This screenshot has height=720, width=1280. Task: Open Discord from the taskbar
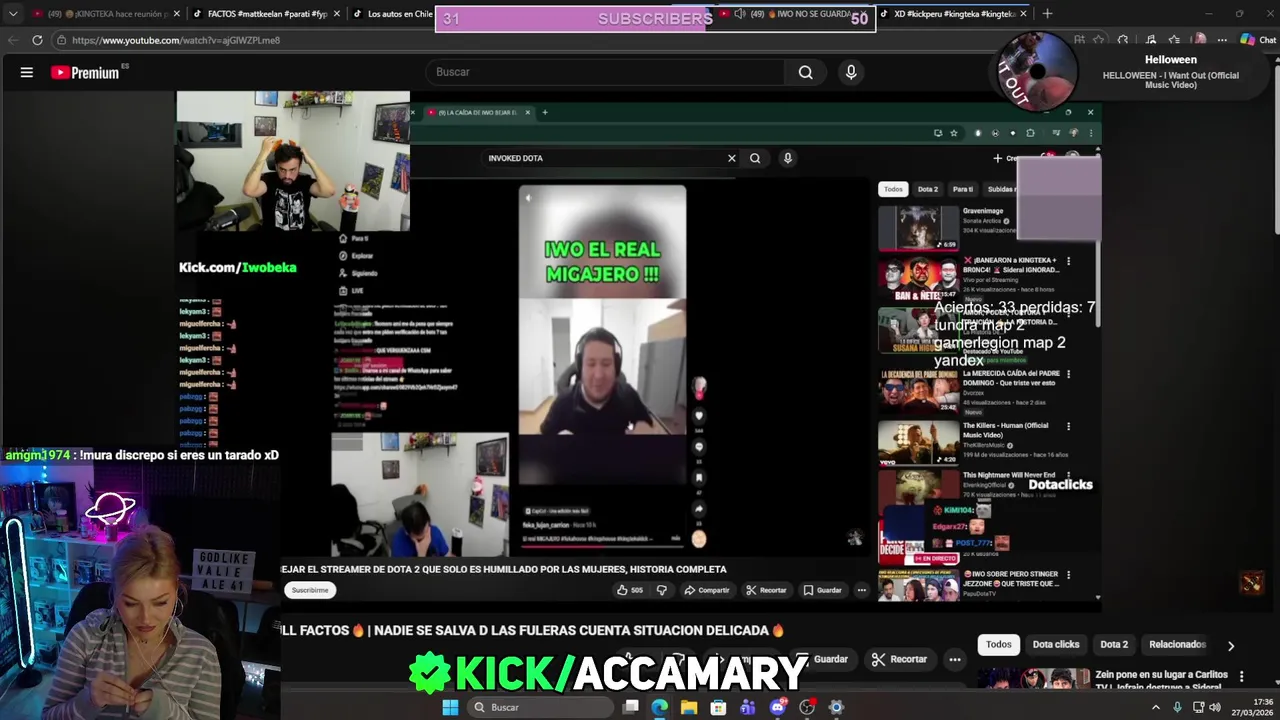tap(777, 707)
